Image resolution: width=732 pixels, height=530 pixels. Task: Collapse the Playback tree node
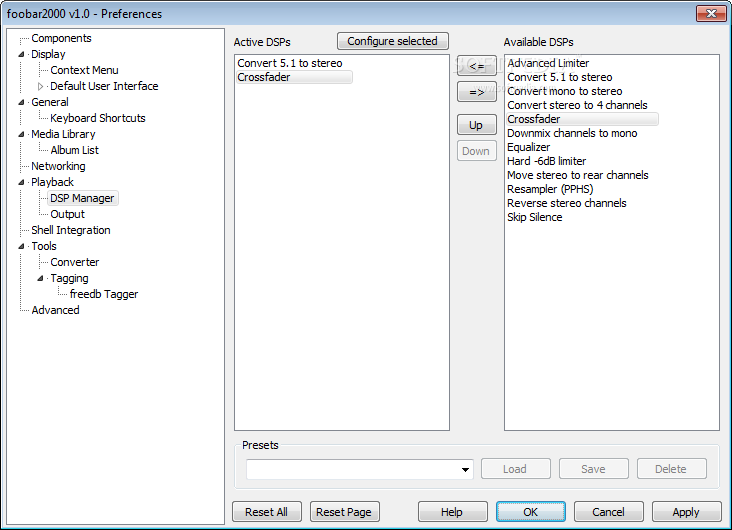[x=21, y=182]
